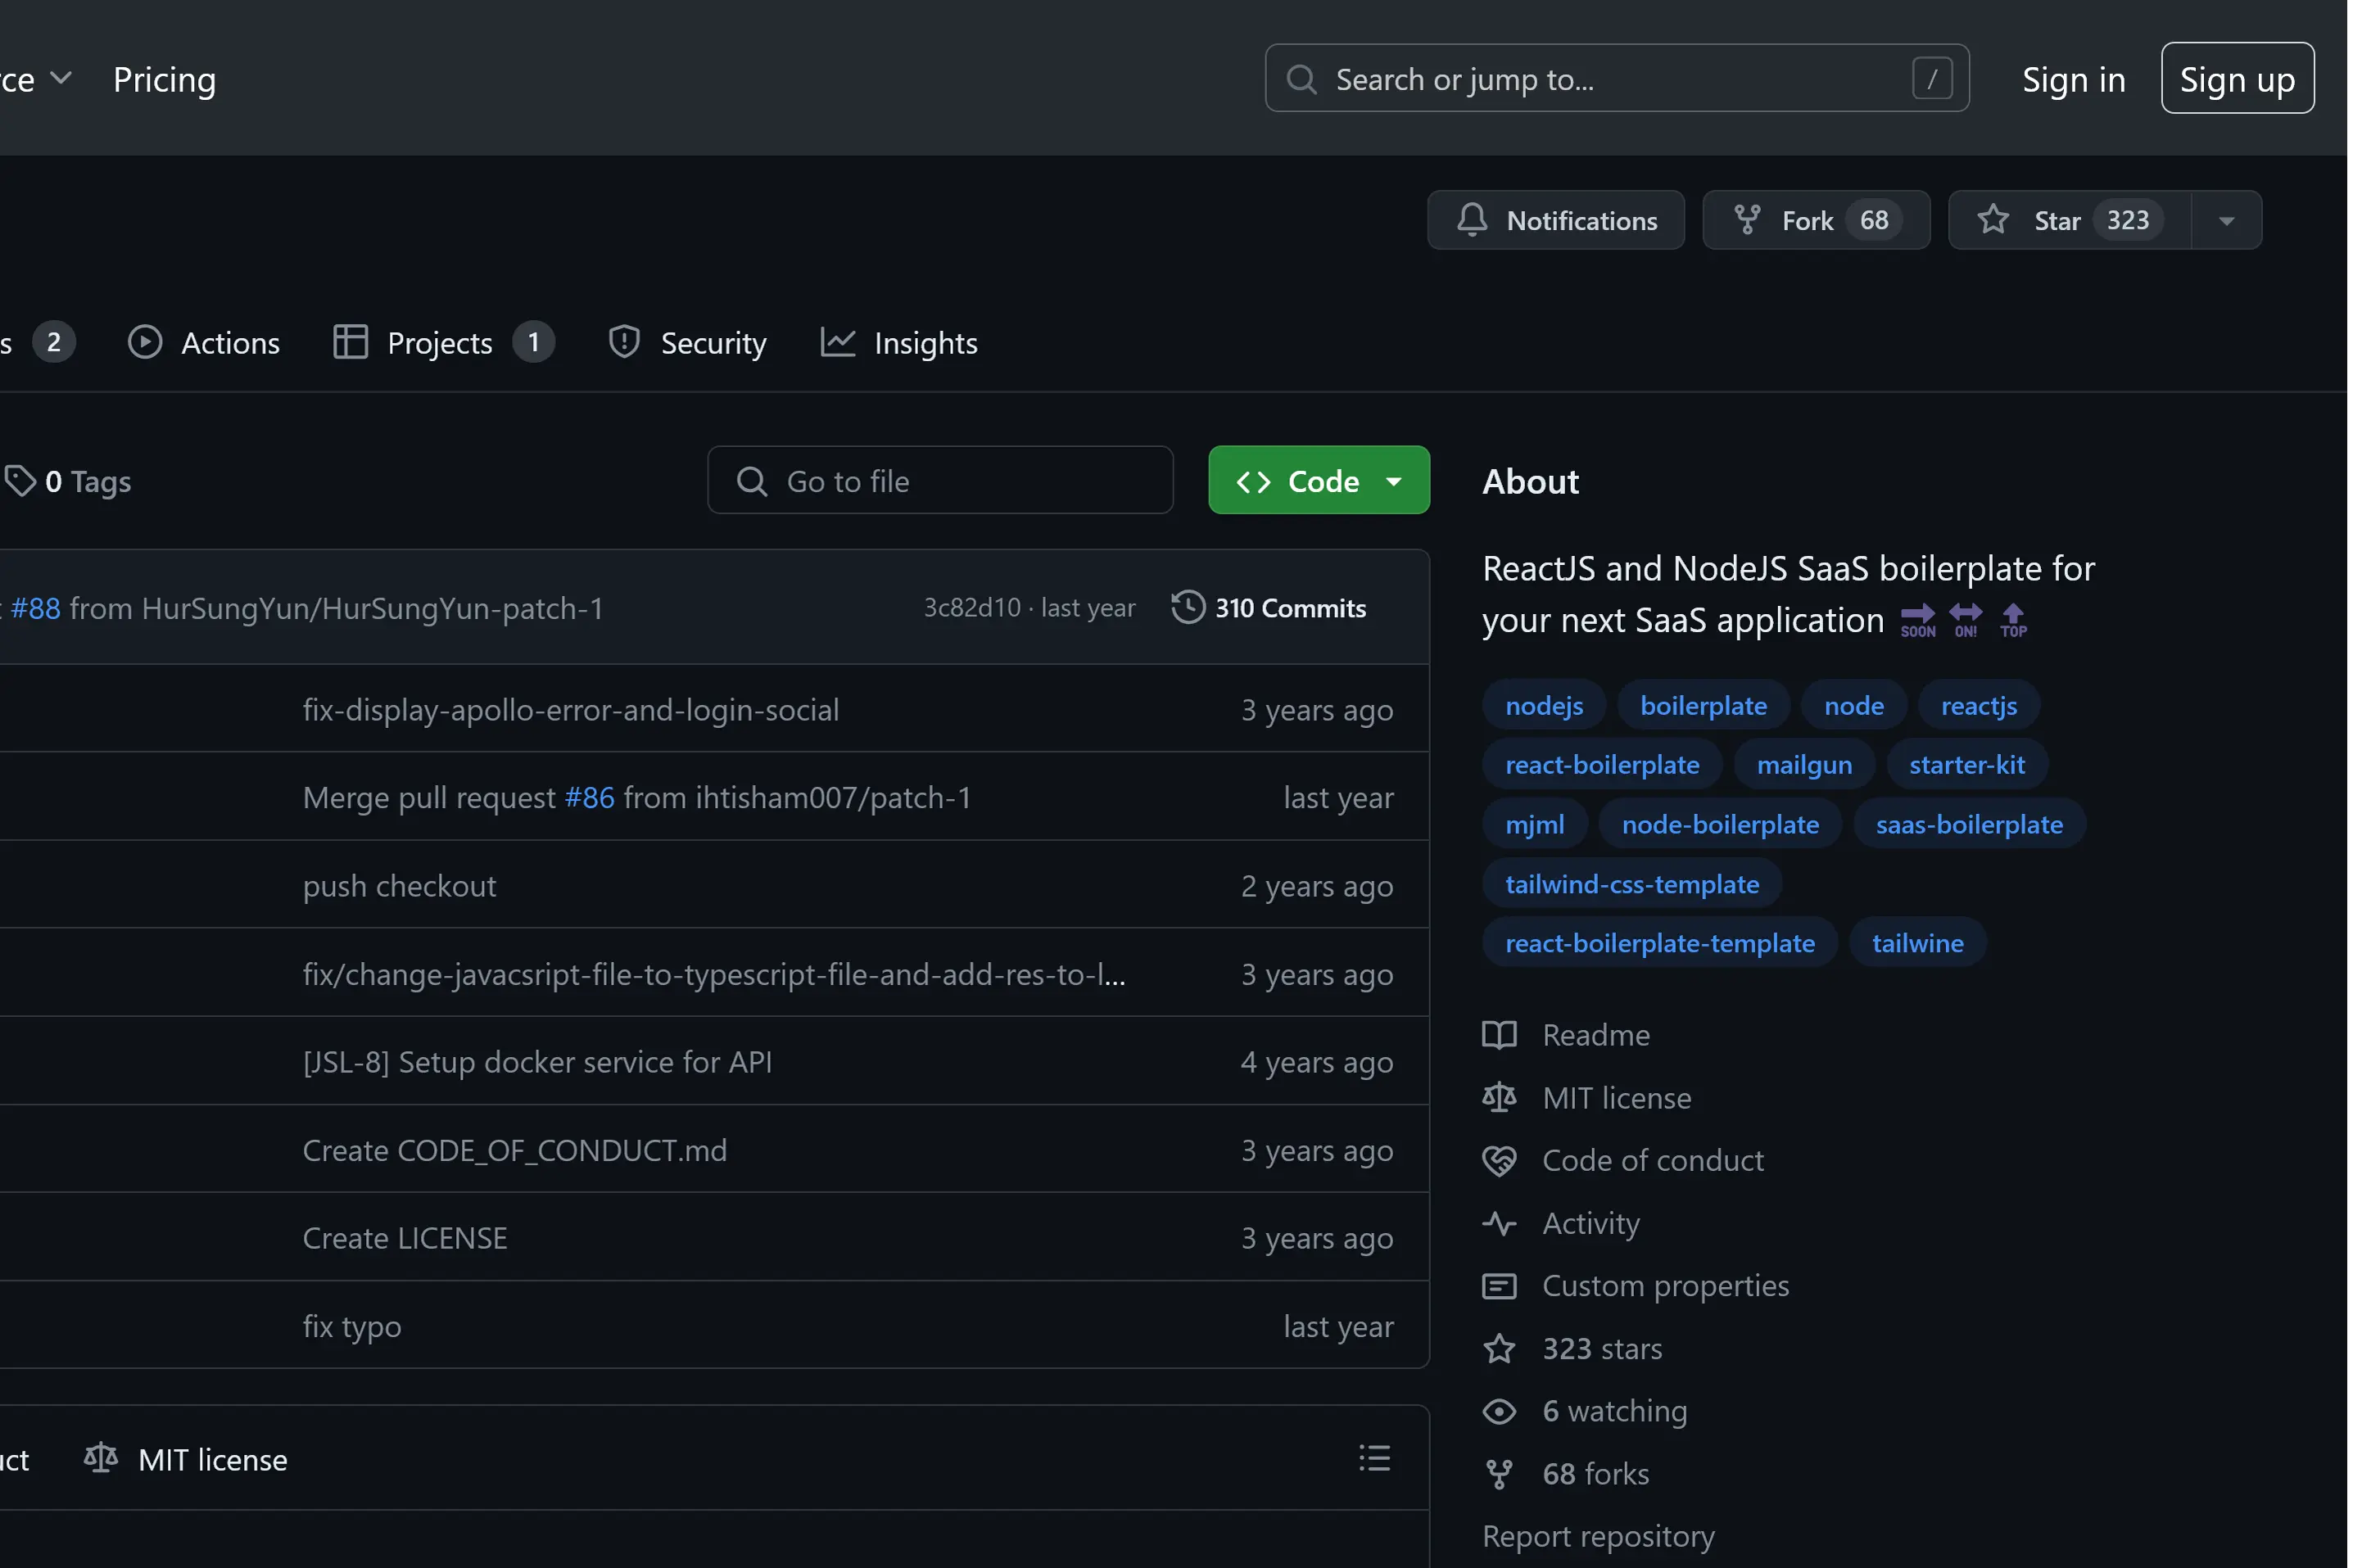Open the green Code dropdown
The image size is (2353, 1568).
coord(1318,481)
